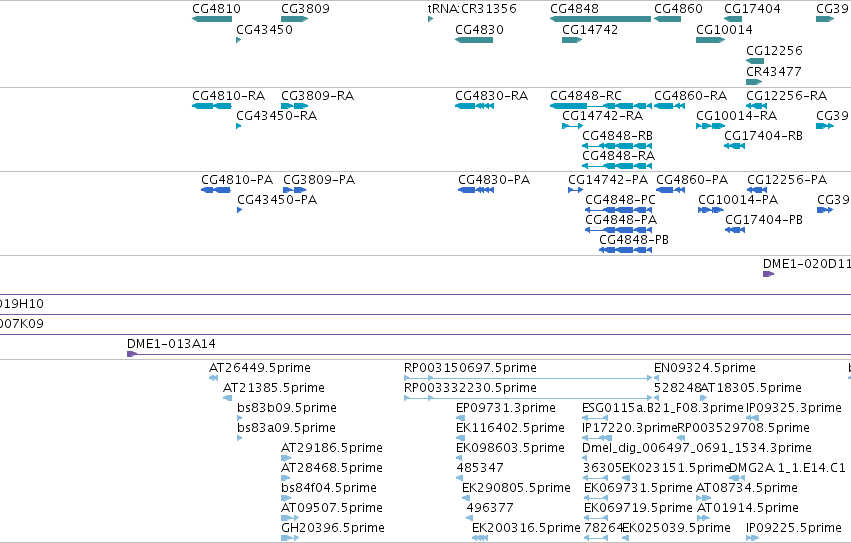Select the CG10014 gene arrow

(x=710, y=40)
